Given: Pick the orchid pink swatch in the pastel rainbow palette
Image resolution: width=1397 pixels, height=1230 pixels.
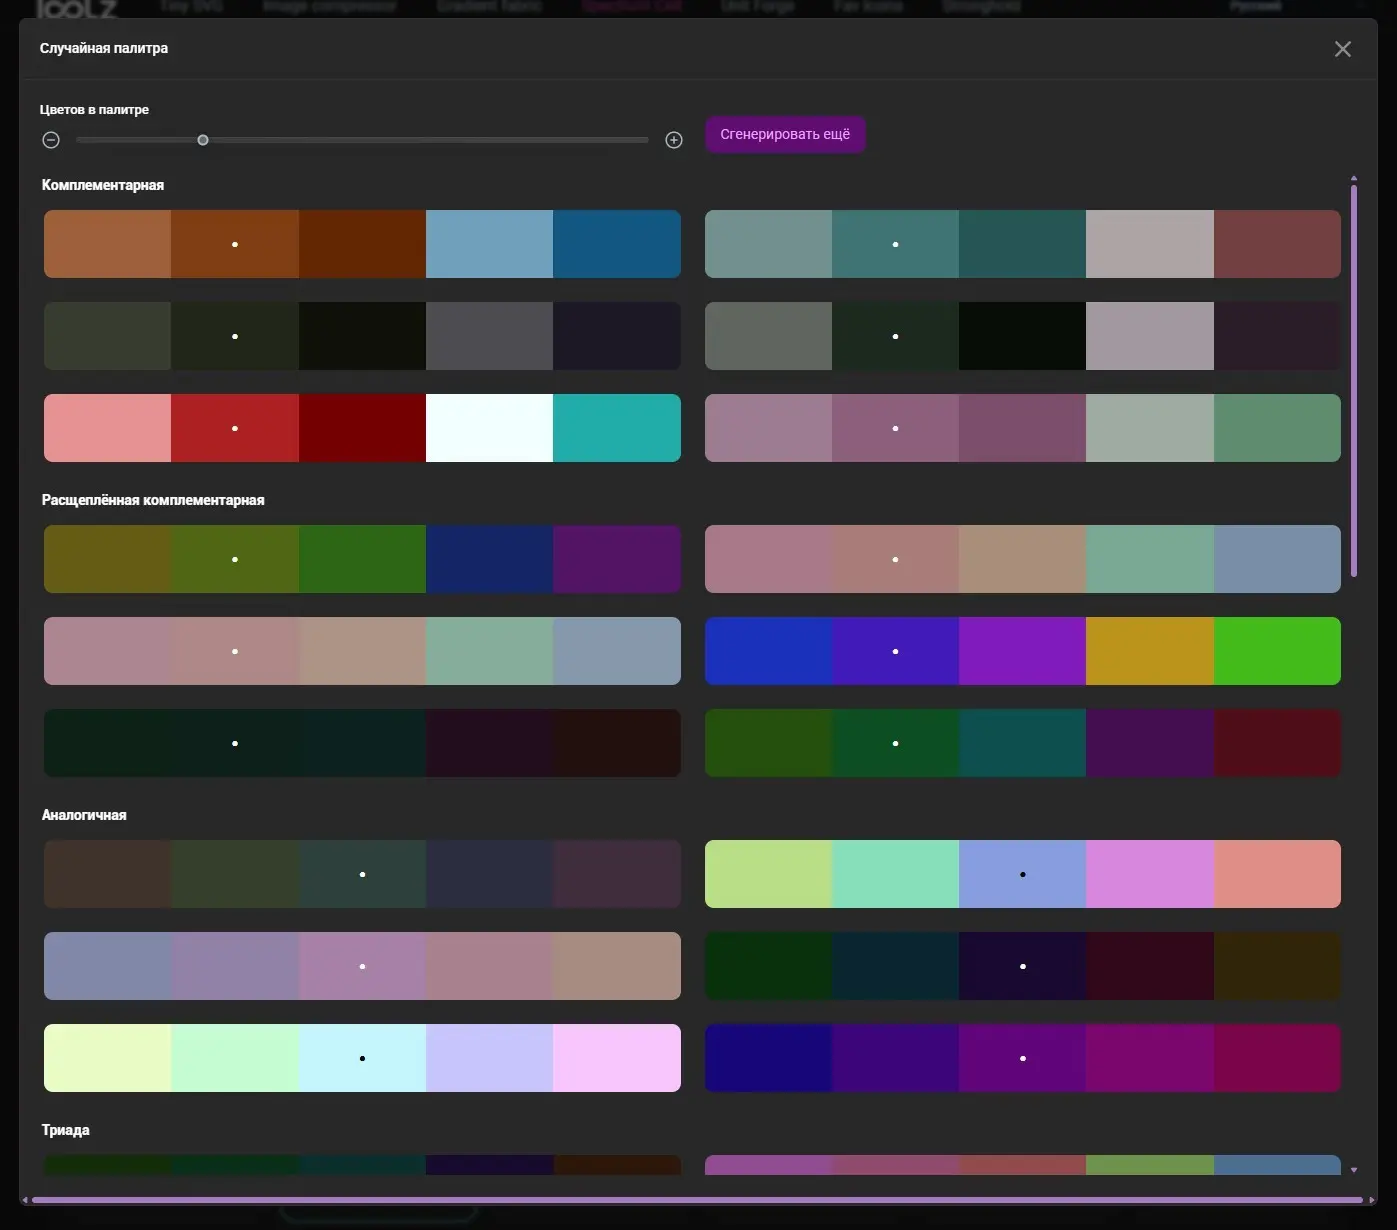Looking at the screenshot, I should (x=1150, y=874).
